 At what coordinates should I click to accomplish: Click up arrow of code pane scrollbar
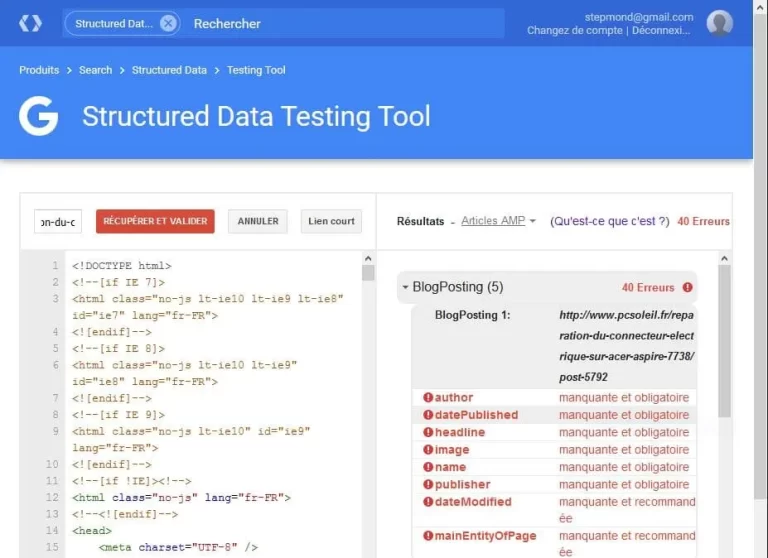coord(368,258)
